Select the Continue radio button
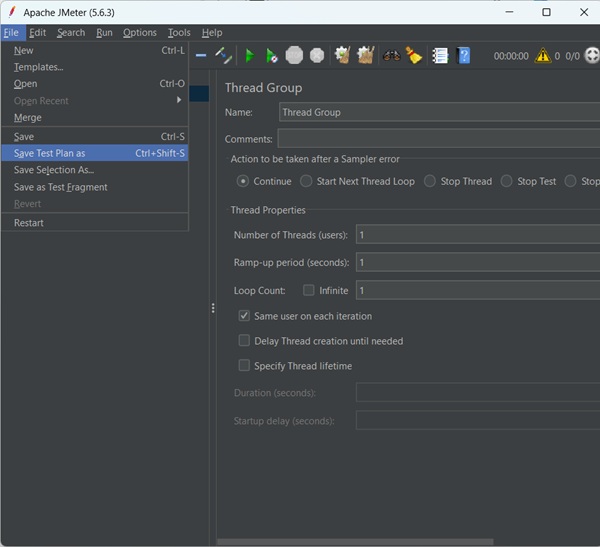The width and height of the screenshot is (600, 547). 243,181
